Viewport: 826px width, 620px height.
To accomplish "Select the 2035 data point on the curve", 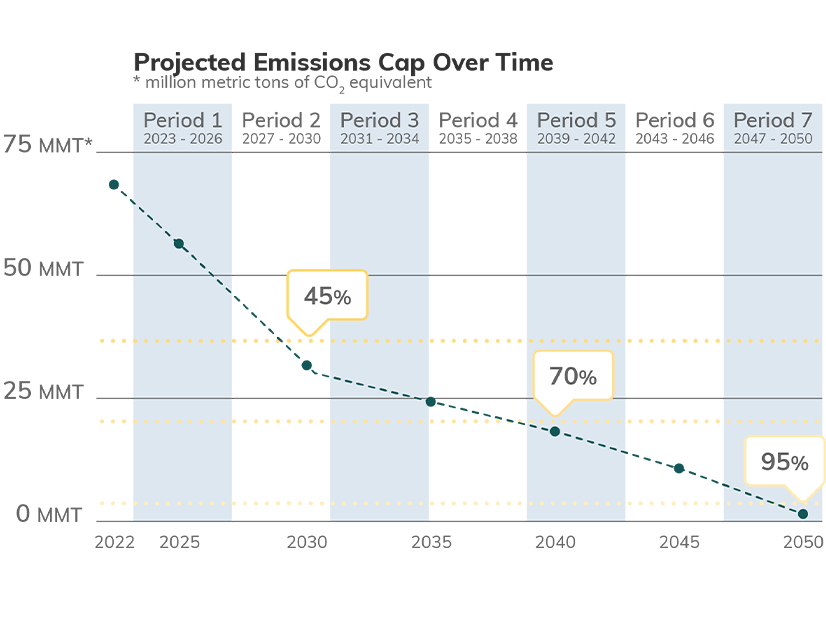I will click(431, 402).
